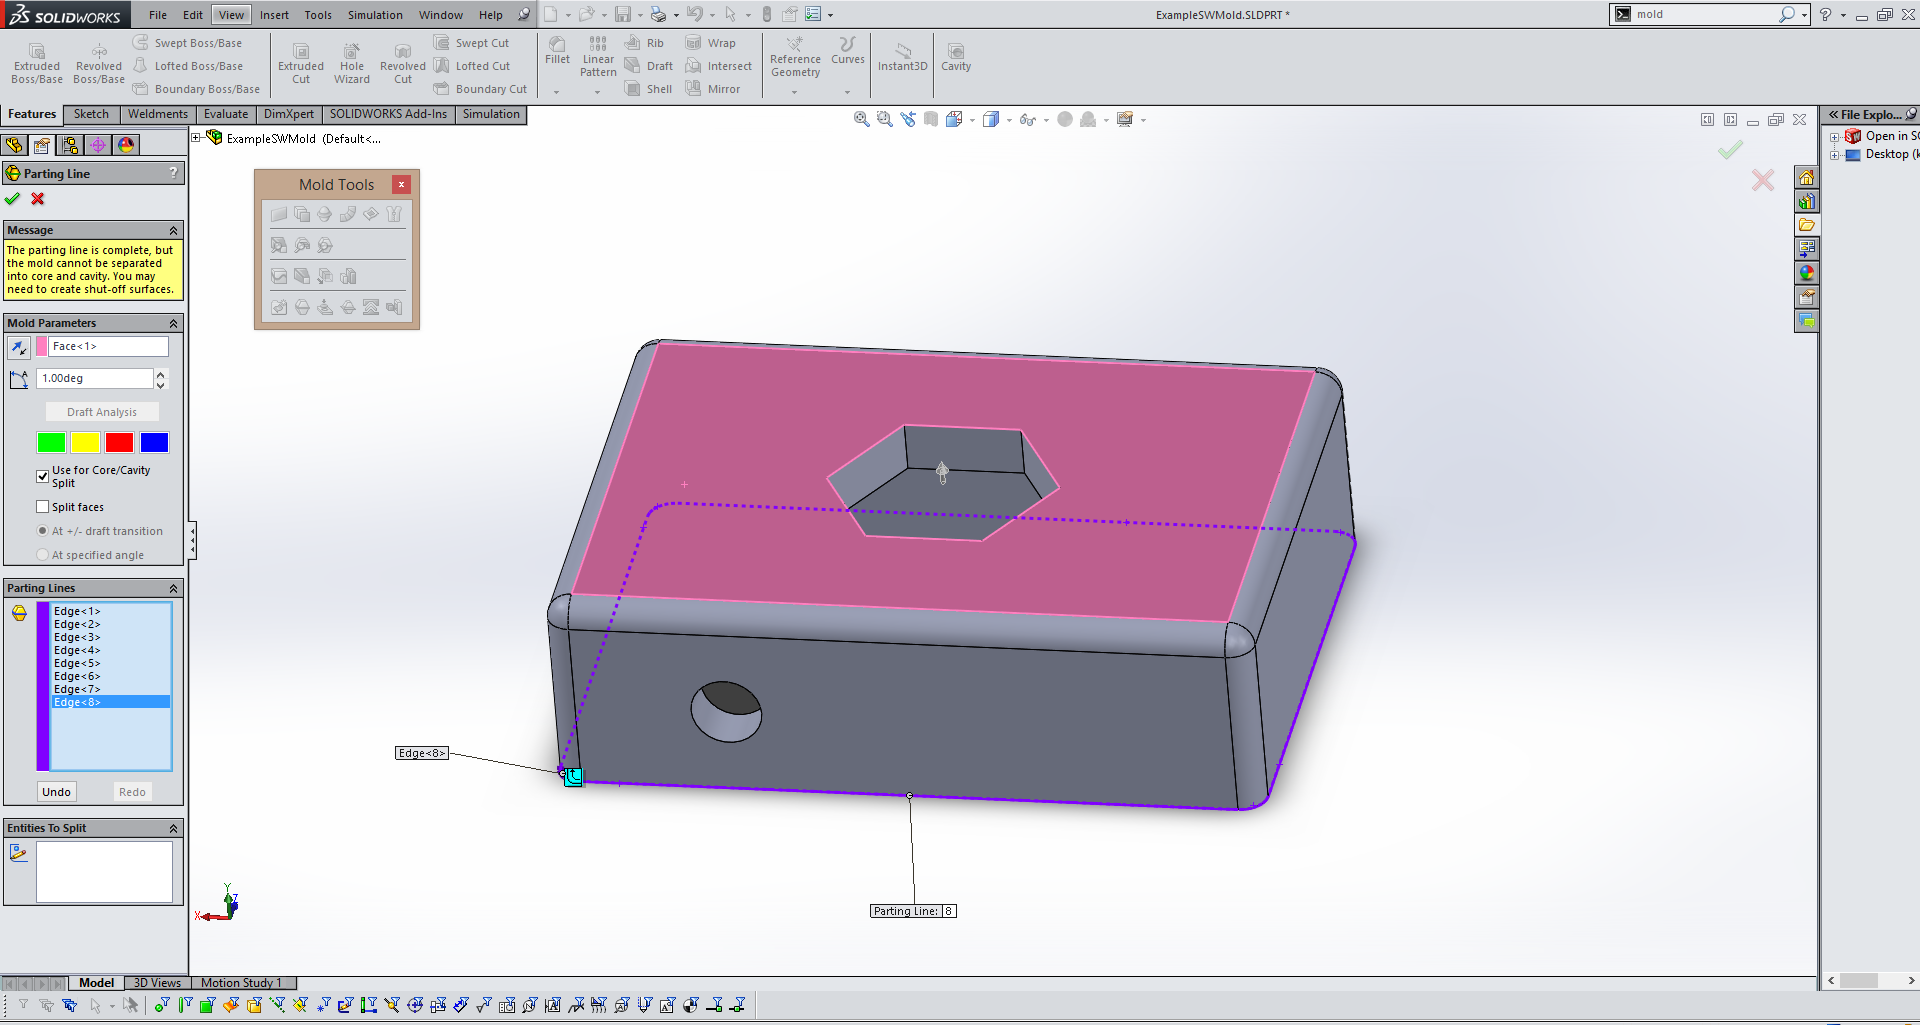Click the Redo button
Image resolution: width=1920 pixels, height=1025 pixels.
[x=132, y=792]
